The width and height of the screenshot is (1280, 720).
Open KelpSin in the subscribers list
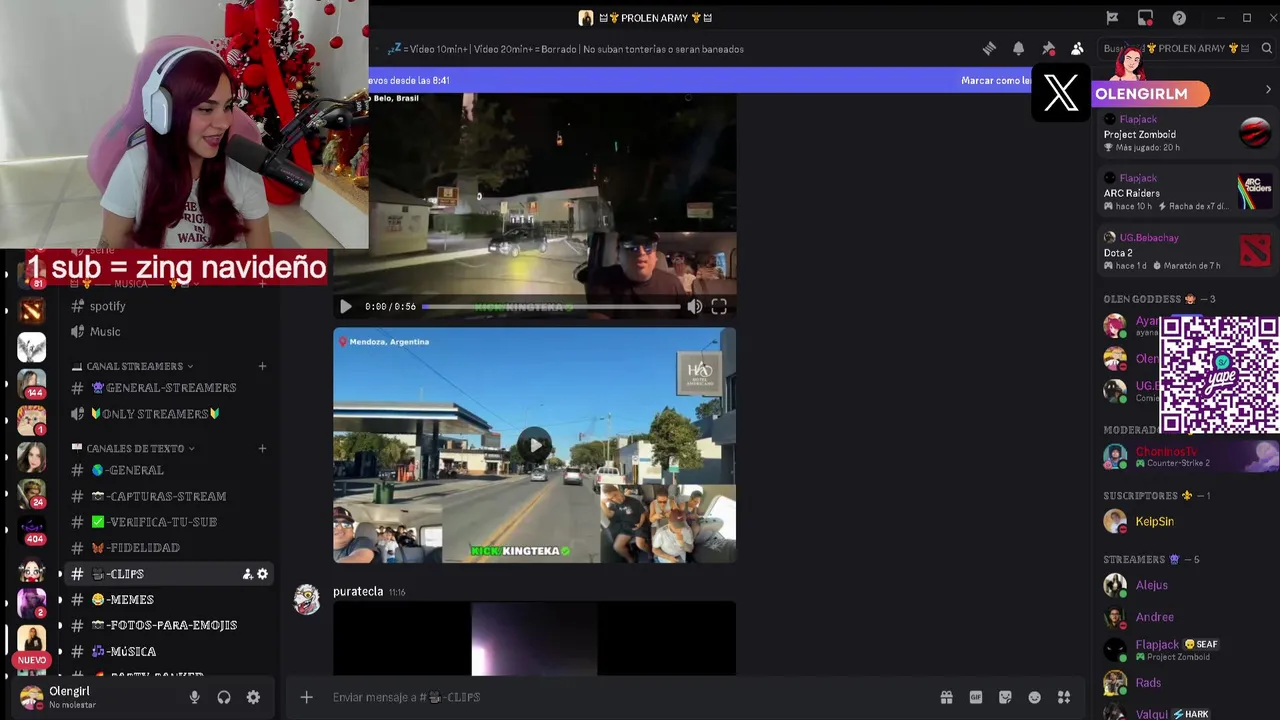coord(1186,521)
